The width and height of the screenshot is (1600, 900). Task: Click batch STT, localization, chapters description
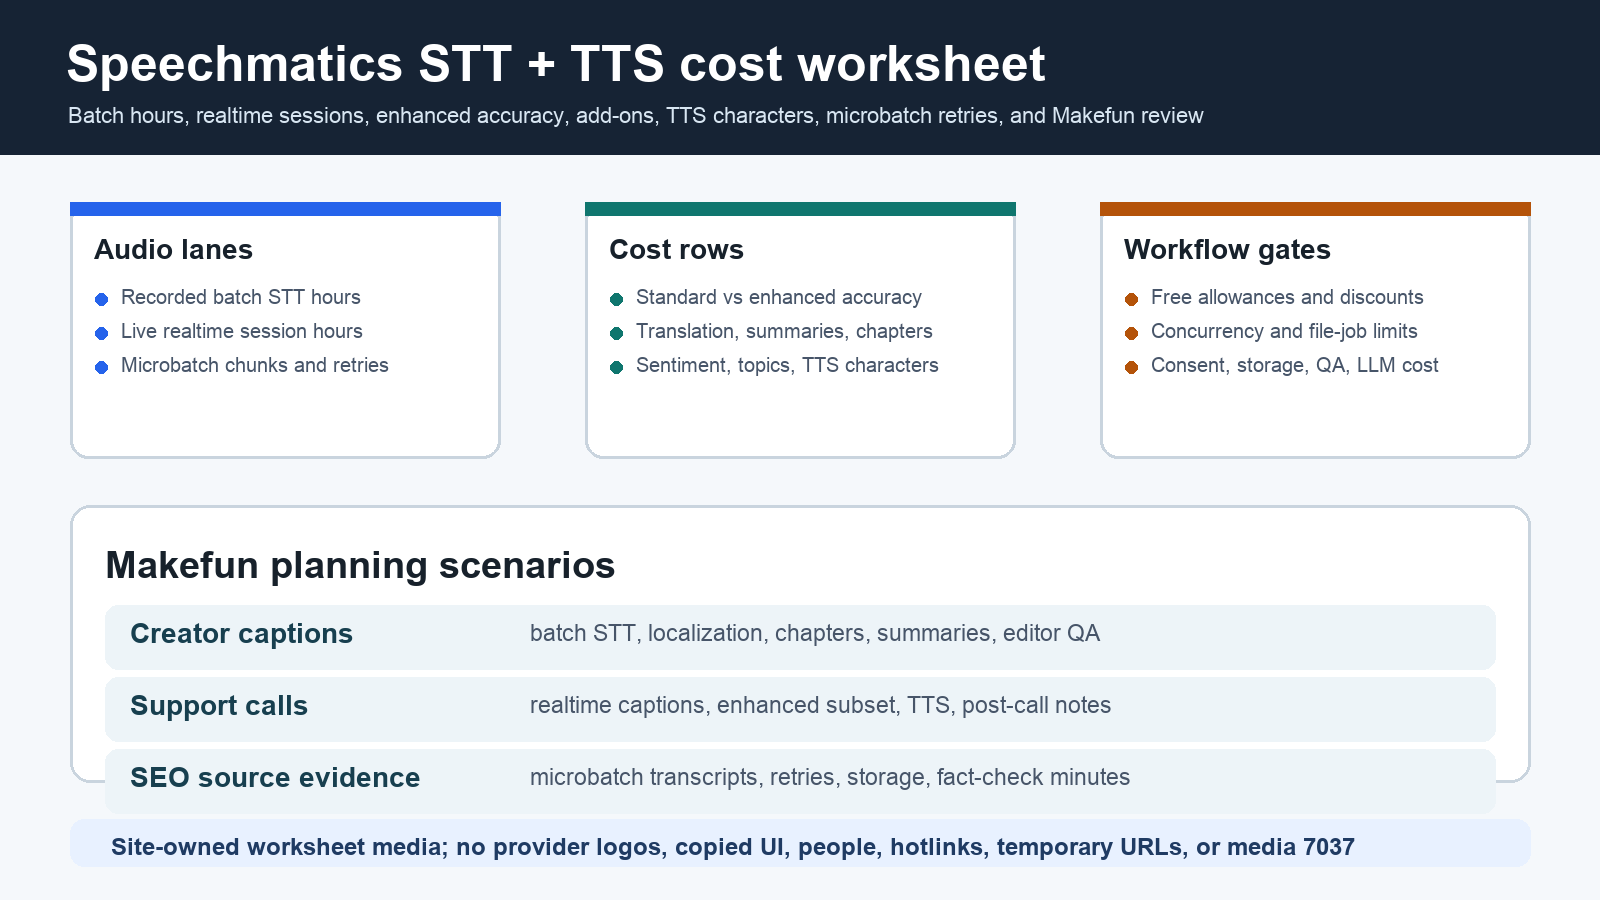click(815, 633)
